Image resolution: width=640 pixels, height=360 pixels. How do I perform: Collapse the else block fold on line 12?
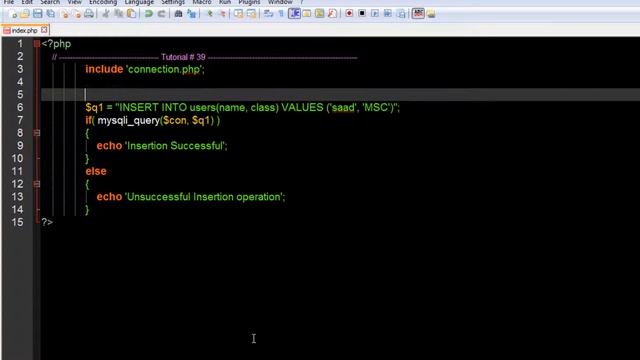[37, 184]
